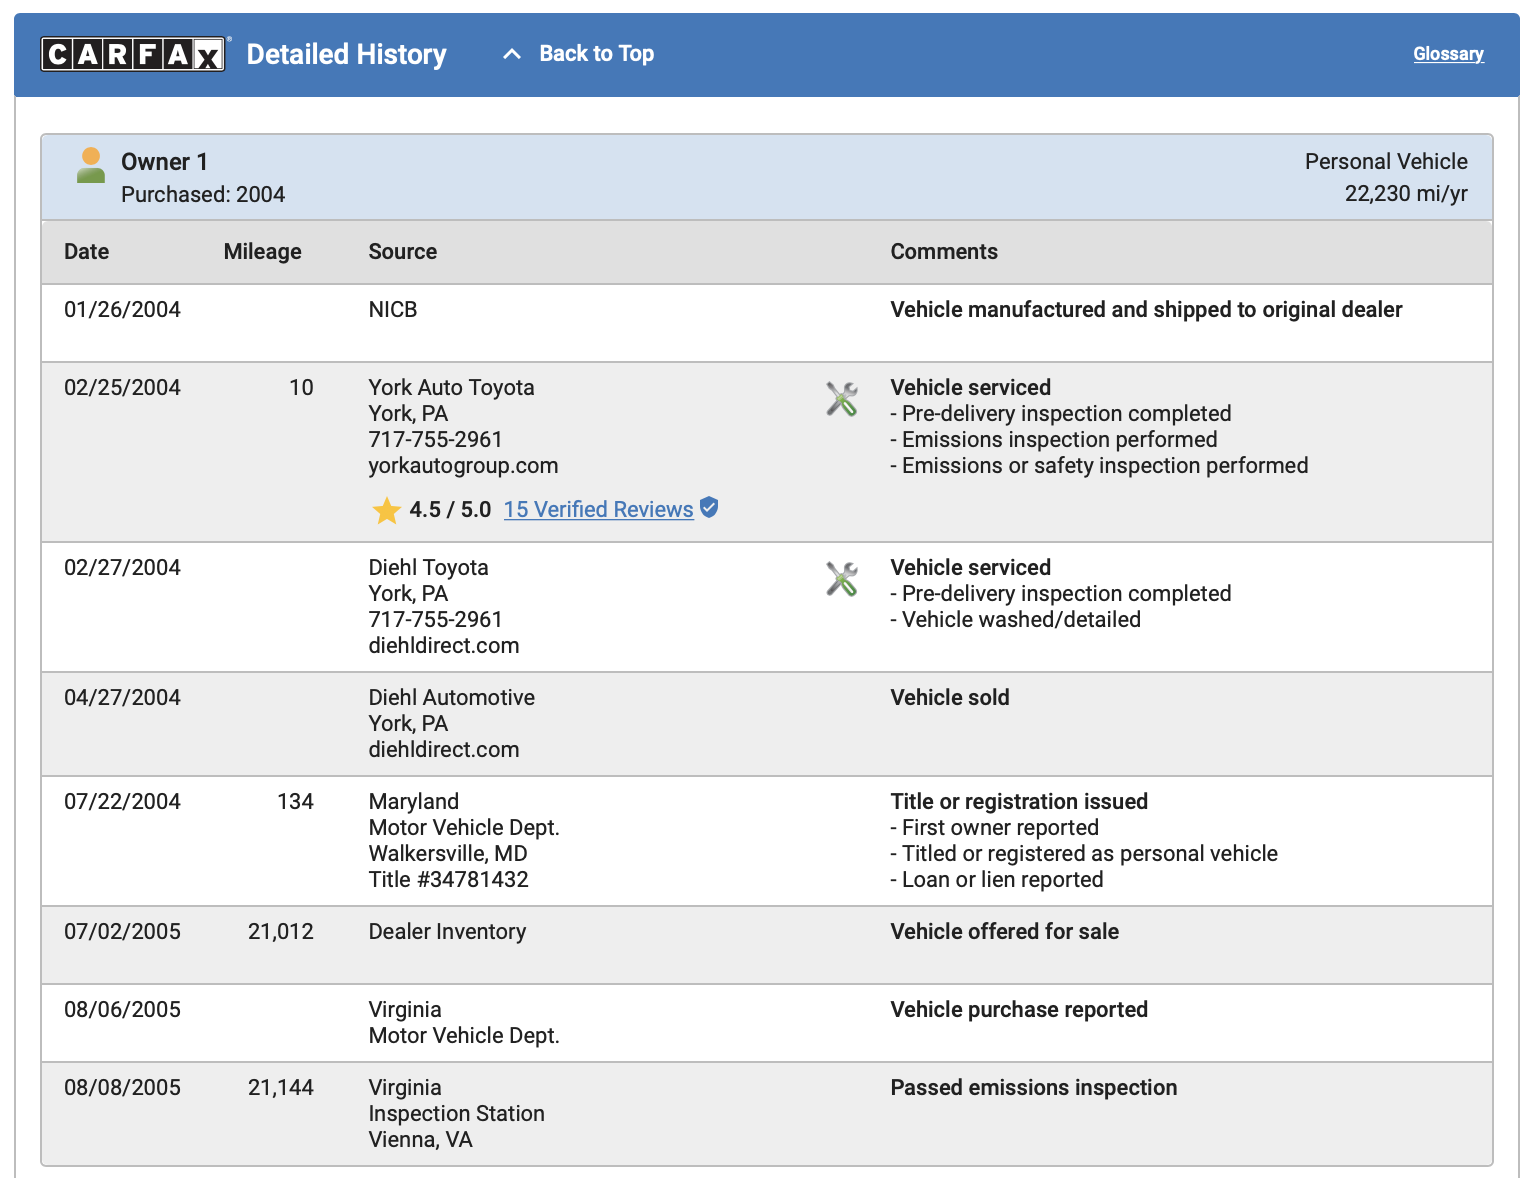The width and height of the screenshot is (1524, 1178).
Task: Click mileage value 21,144
Action: point(281,1088)
